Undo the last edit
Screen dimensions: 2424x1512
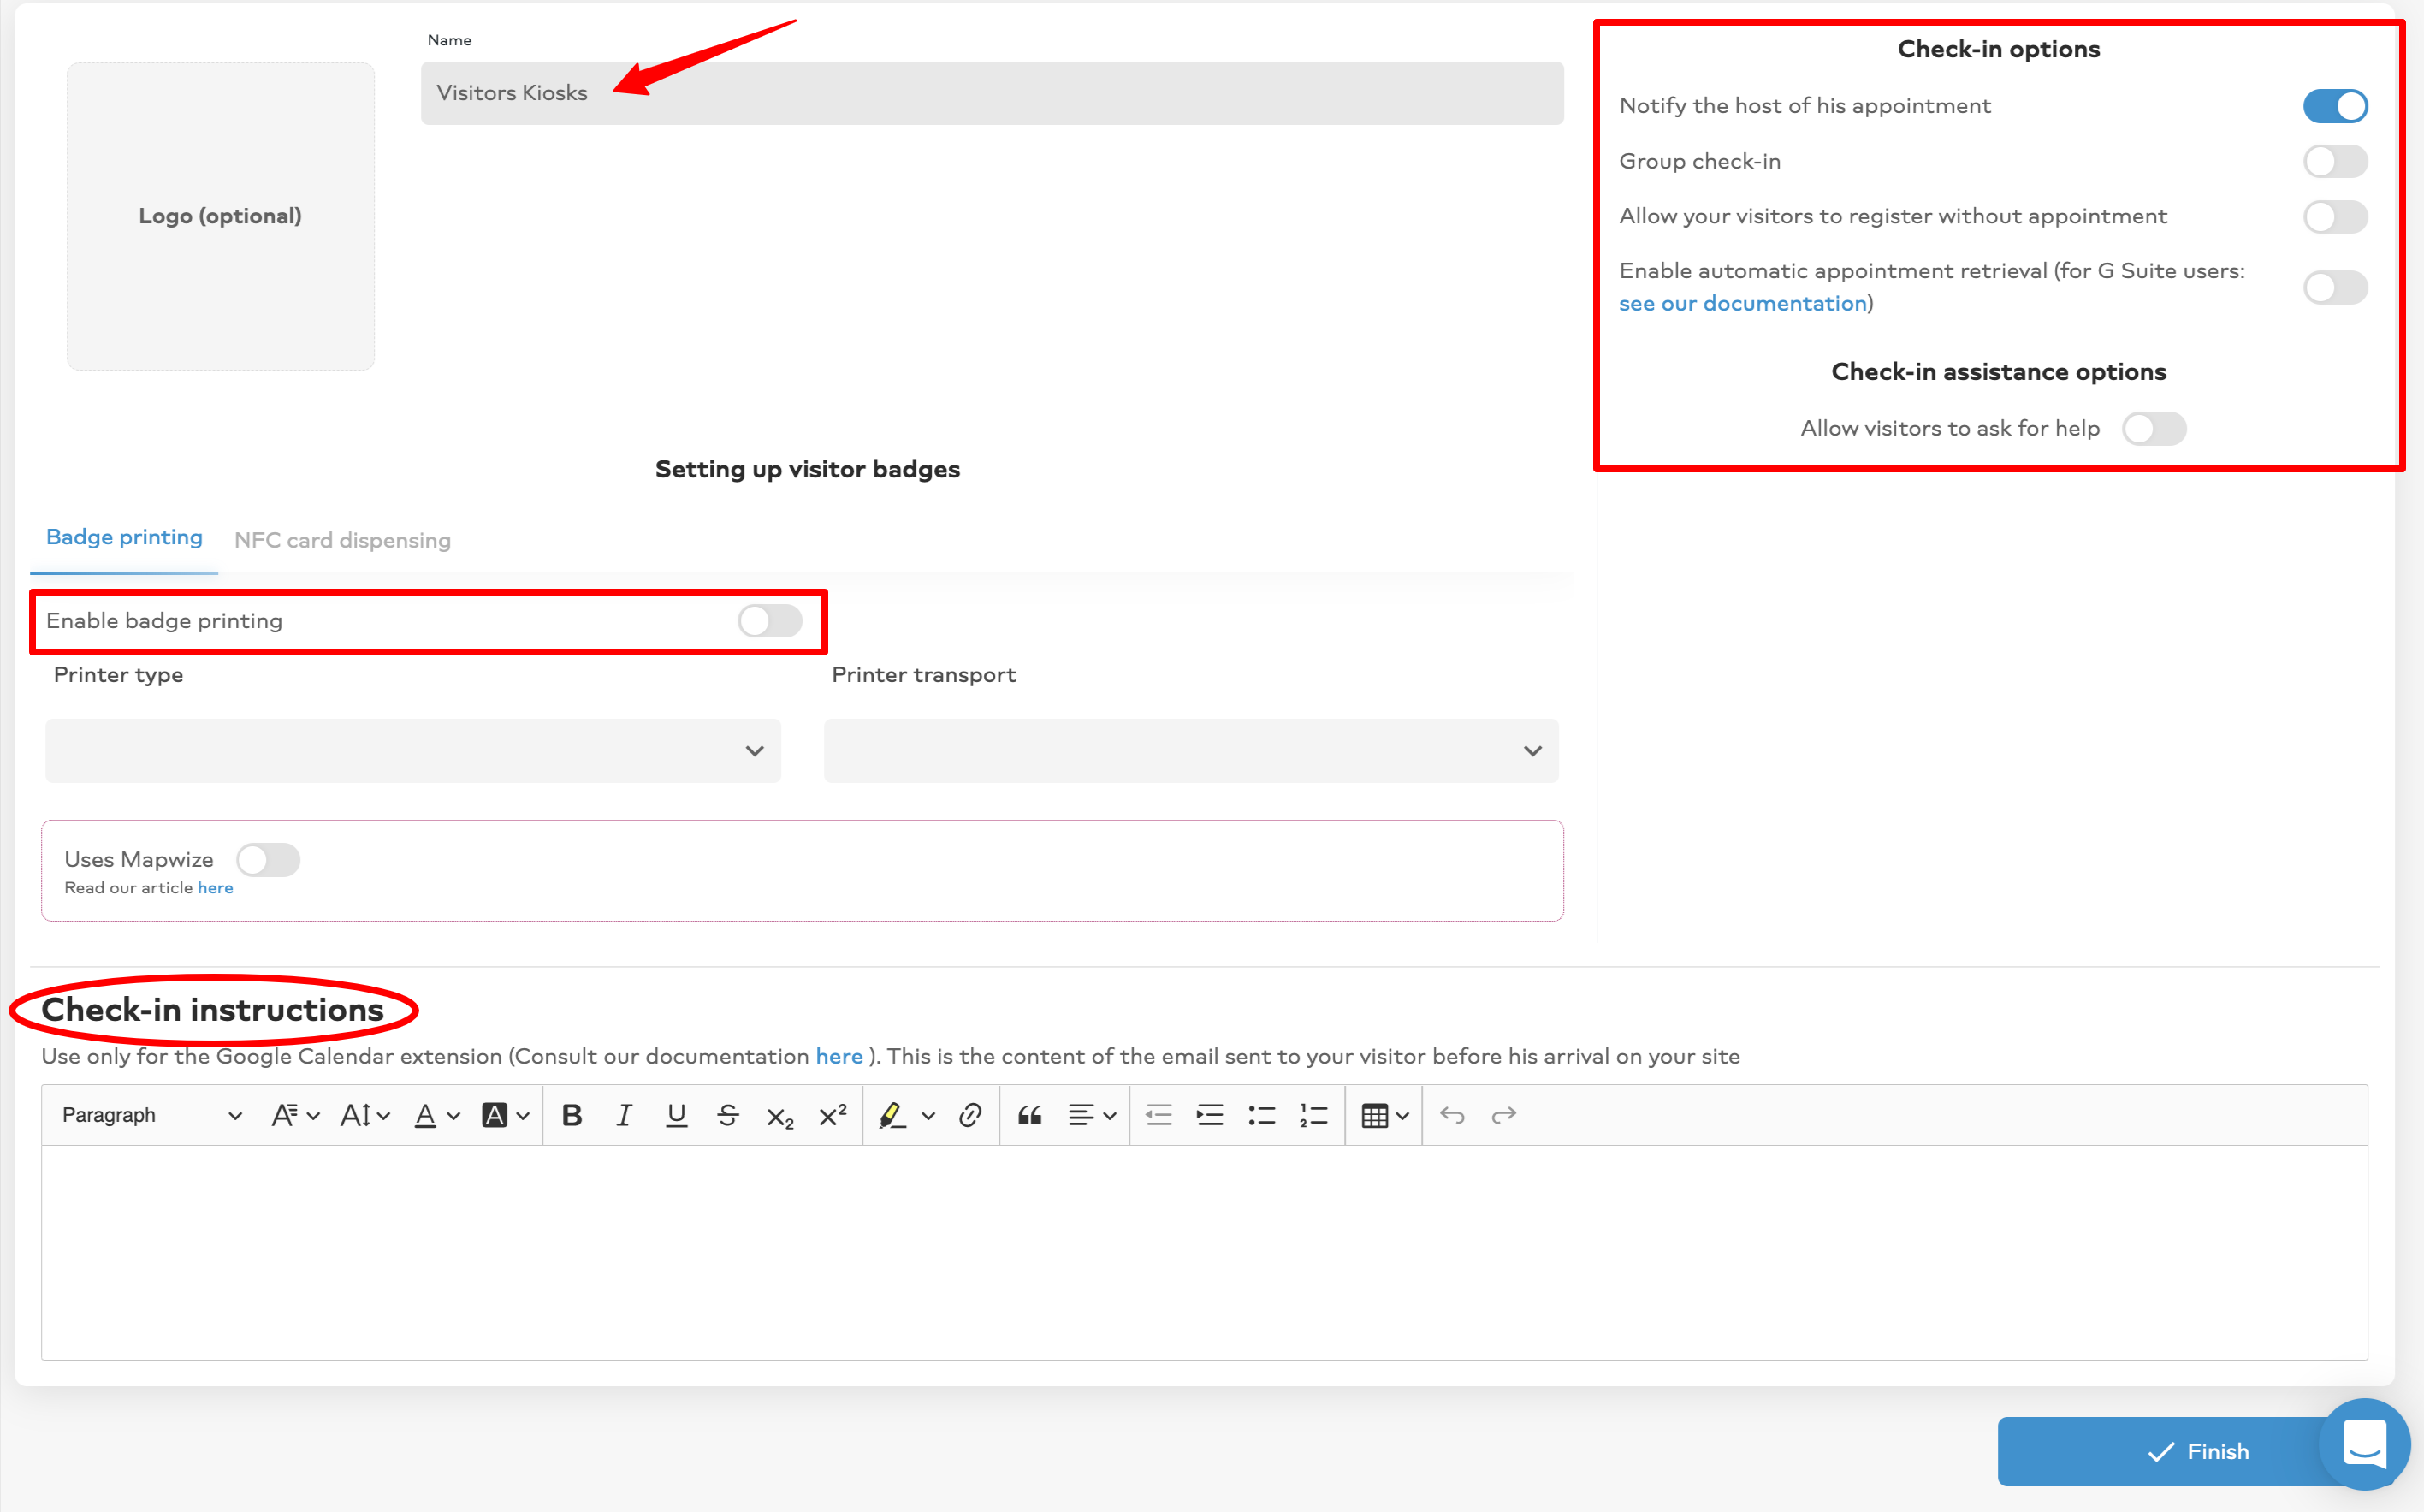[1452, 1115]
